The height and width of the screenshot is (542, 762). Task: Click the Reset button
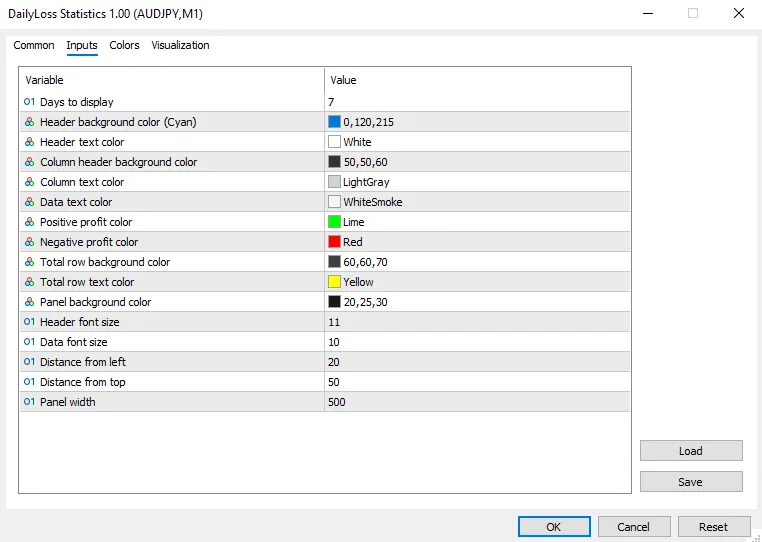[713, 527]
